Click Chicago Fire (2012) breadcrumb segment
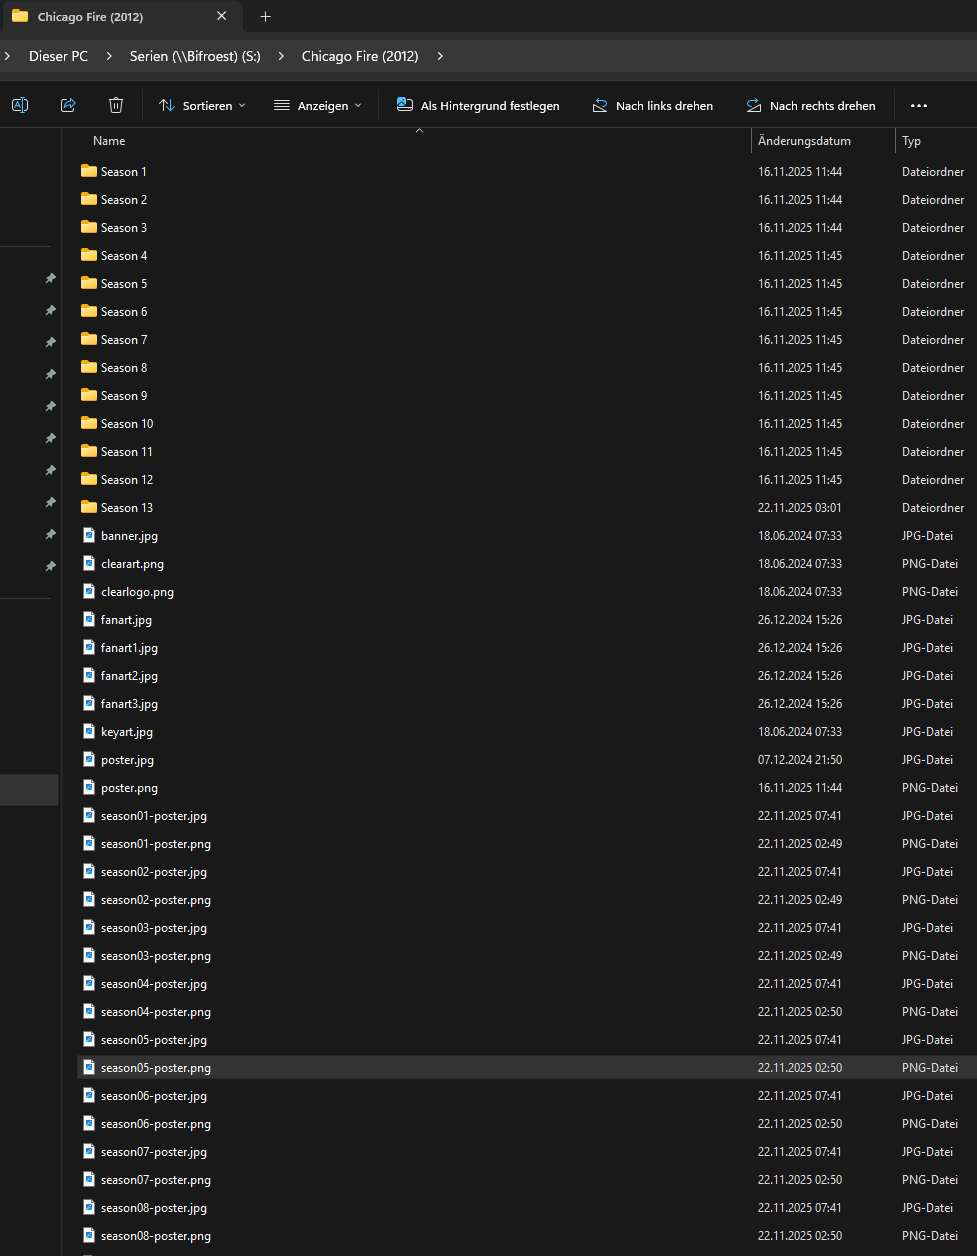 (360, 56)
